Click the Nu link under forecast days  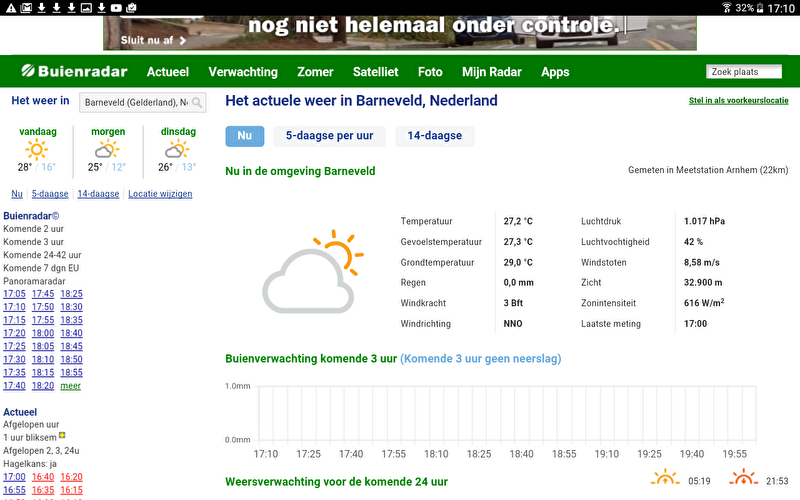point(17,194)
